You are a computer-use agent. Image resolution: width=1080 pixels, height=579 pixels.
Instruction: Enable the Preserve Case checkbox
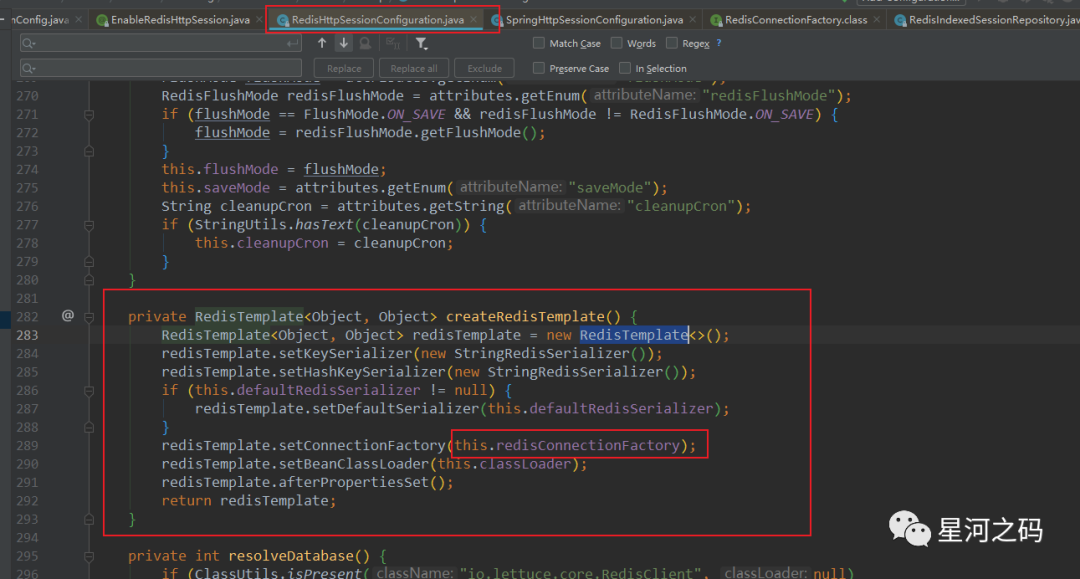(539, 67)
